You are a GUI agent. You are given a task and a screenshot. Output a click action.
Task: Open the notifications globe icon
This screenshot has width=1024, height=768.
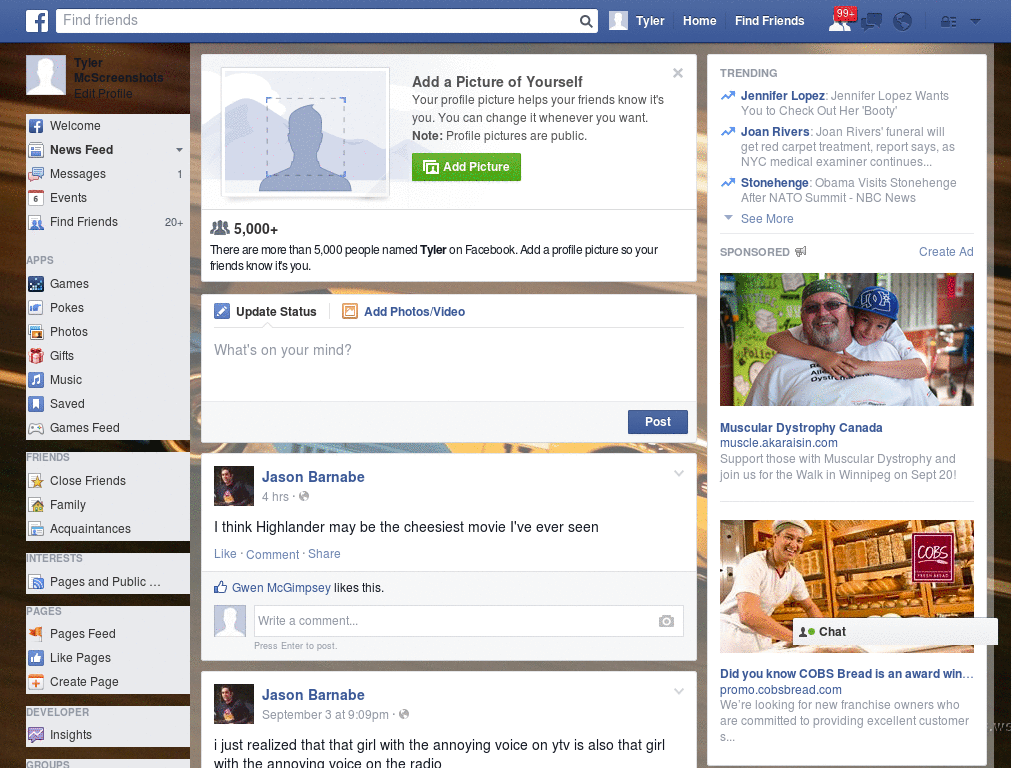902,22
